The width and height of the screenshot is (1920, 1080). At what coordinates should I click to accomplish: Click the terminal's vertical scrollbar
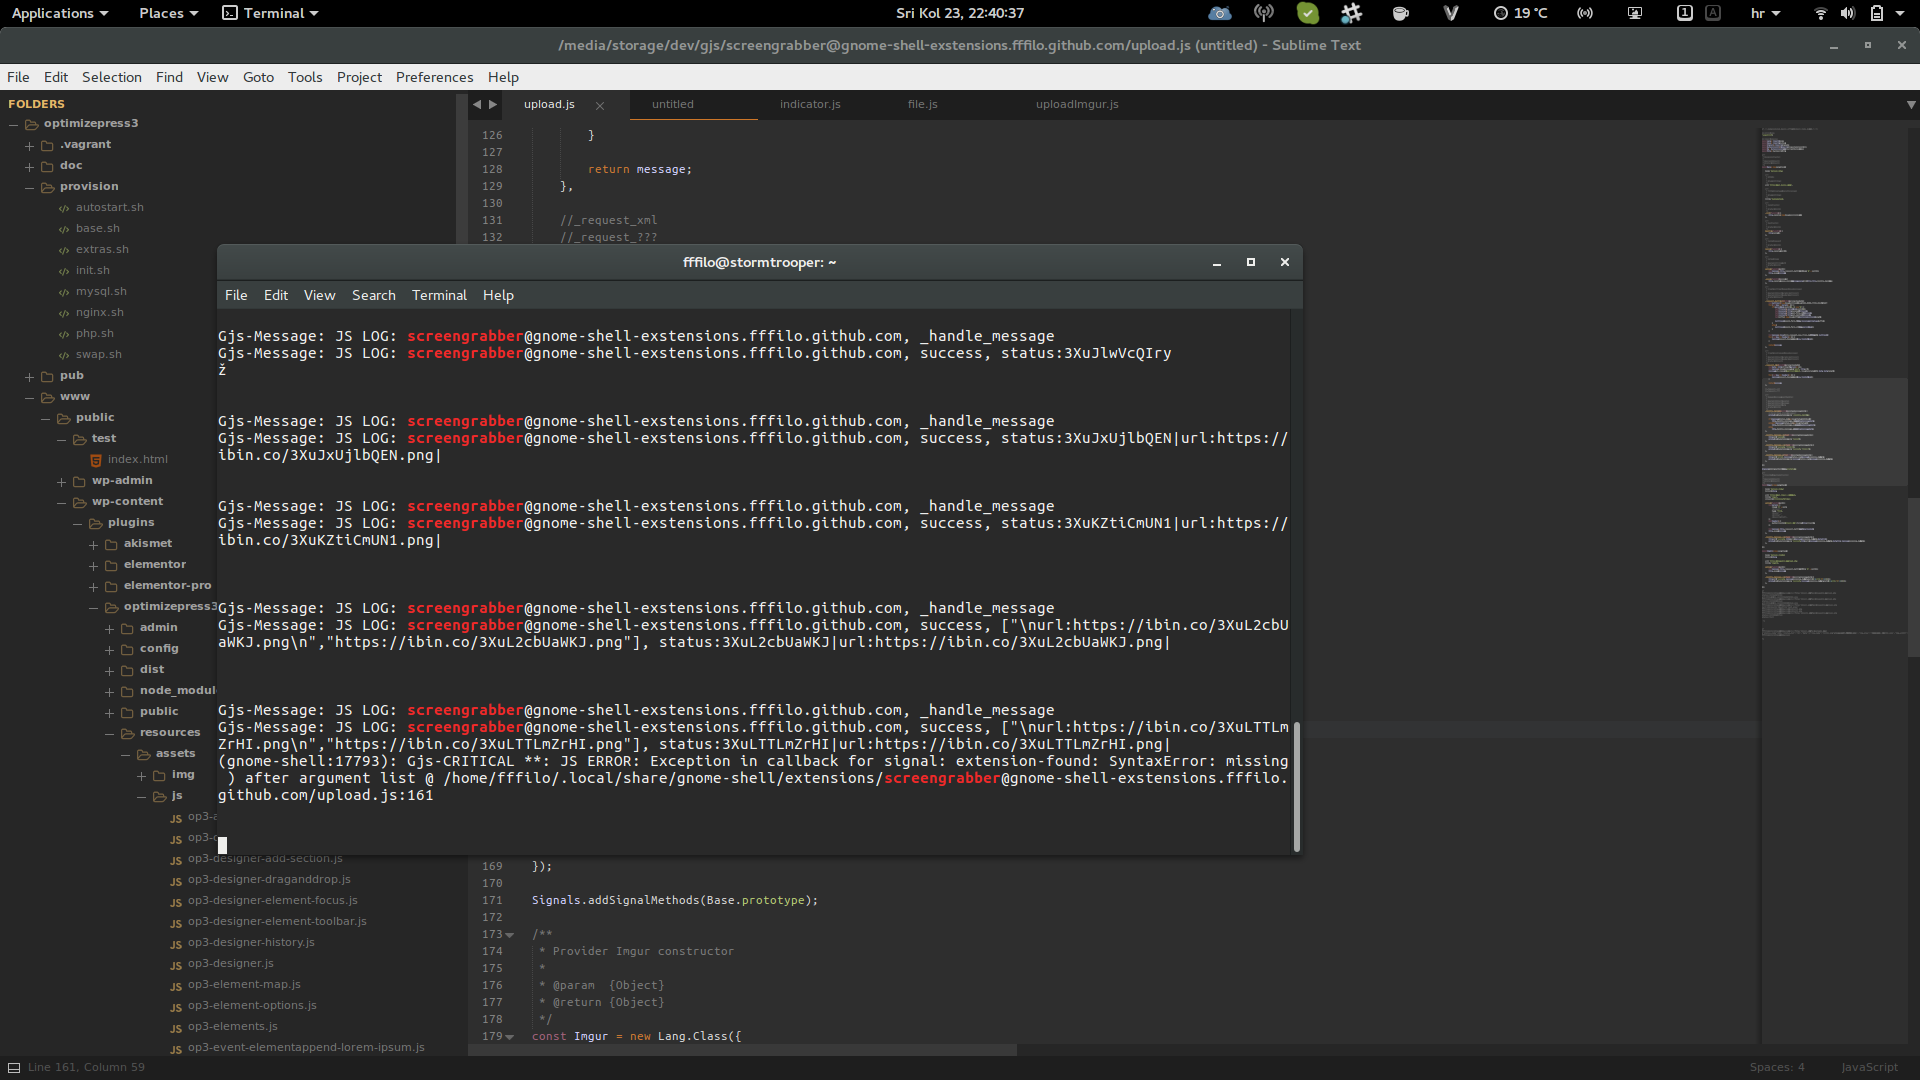[x=1297, y=787]
